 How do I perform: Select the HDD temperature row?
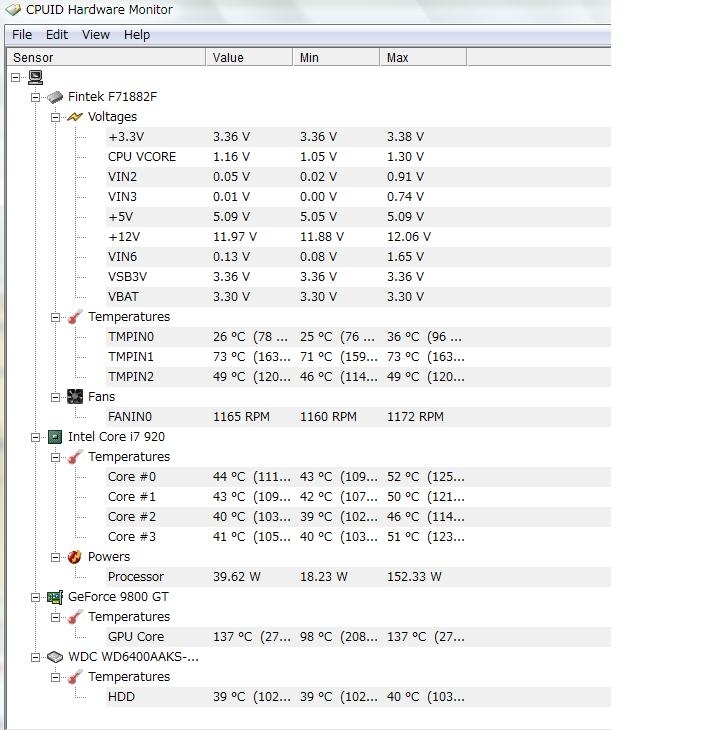click(358, 697)
